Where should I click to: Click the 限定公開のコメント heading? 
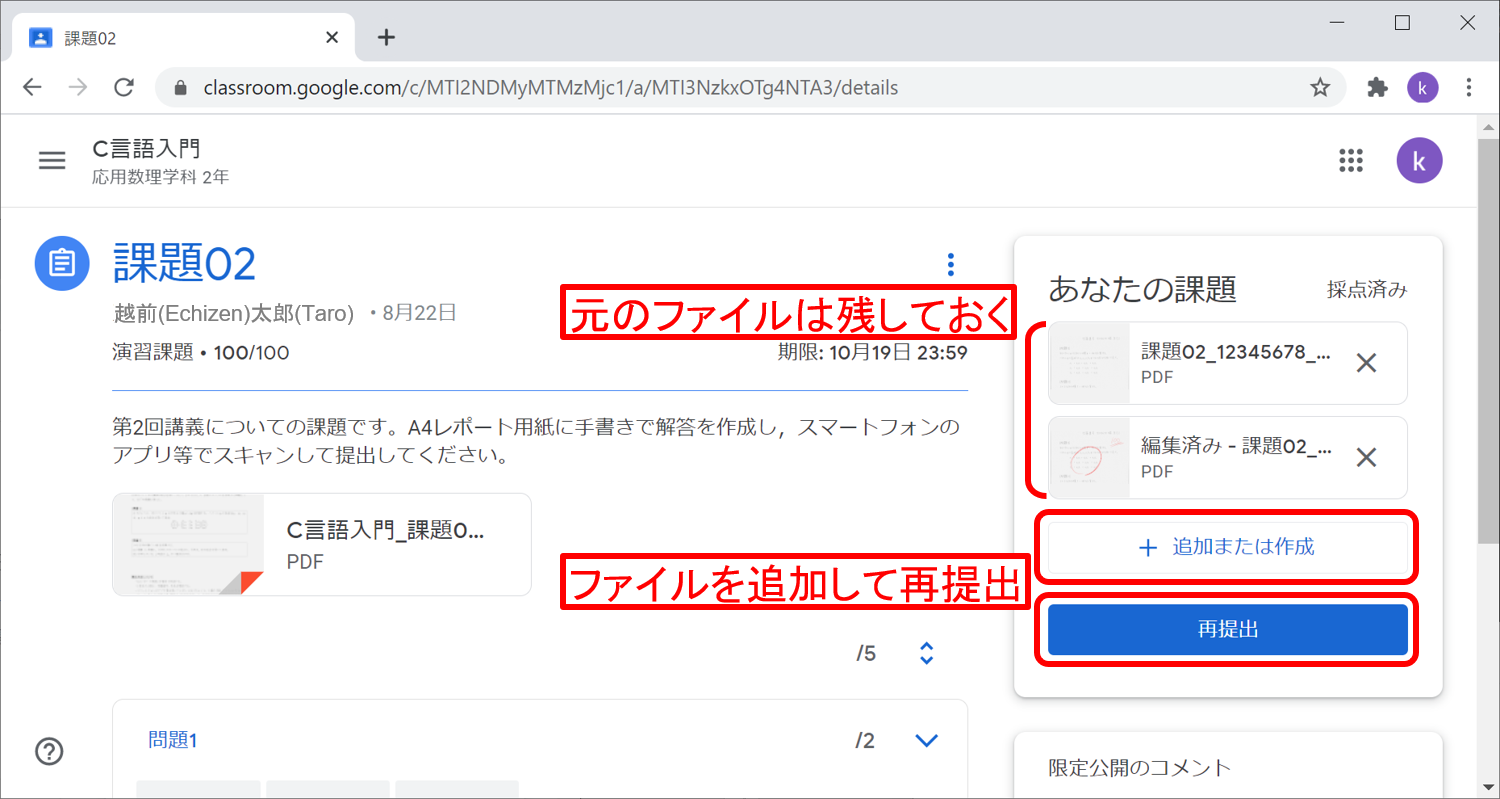(x=1139, y=768)
